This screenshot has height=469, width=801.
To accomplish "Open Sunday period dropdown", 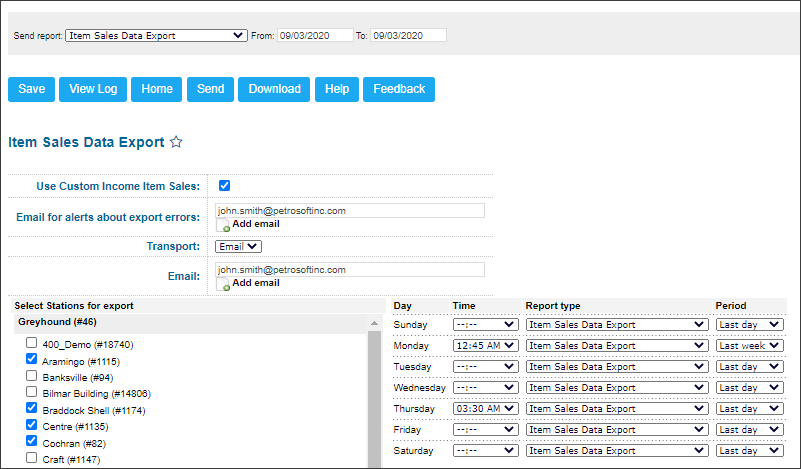I will tap(750, 324).
